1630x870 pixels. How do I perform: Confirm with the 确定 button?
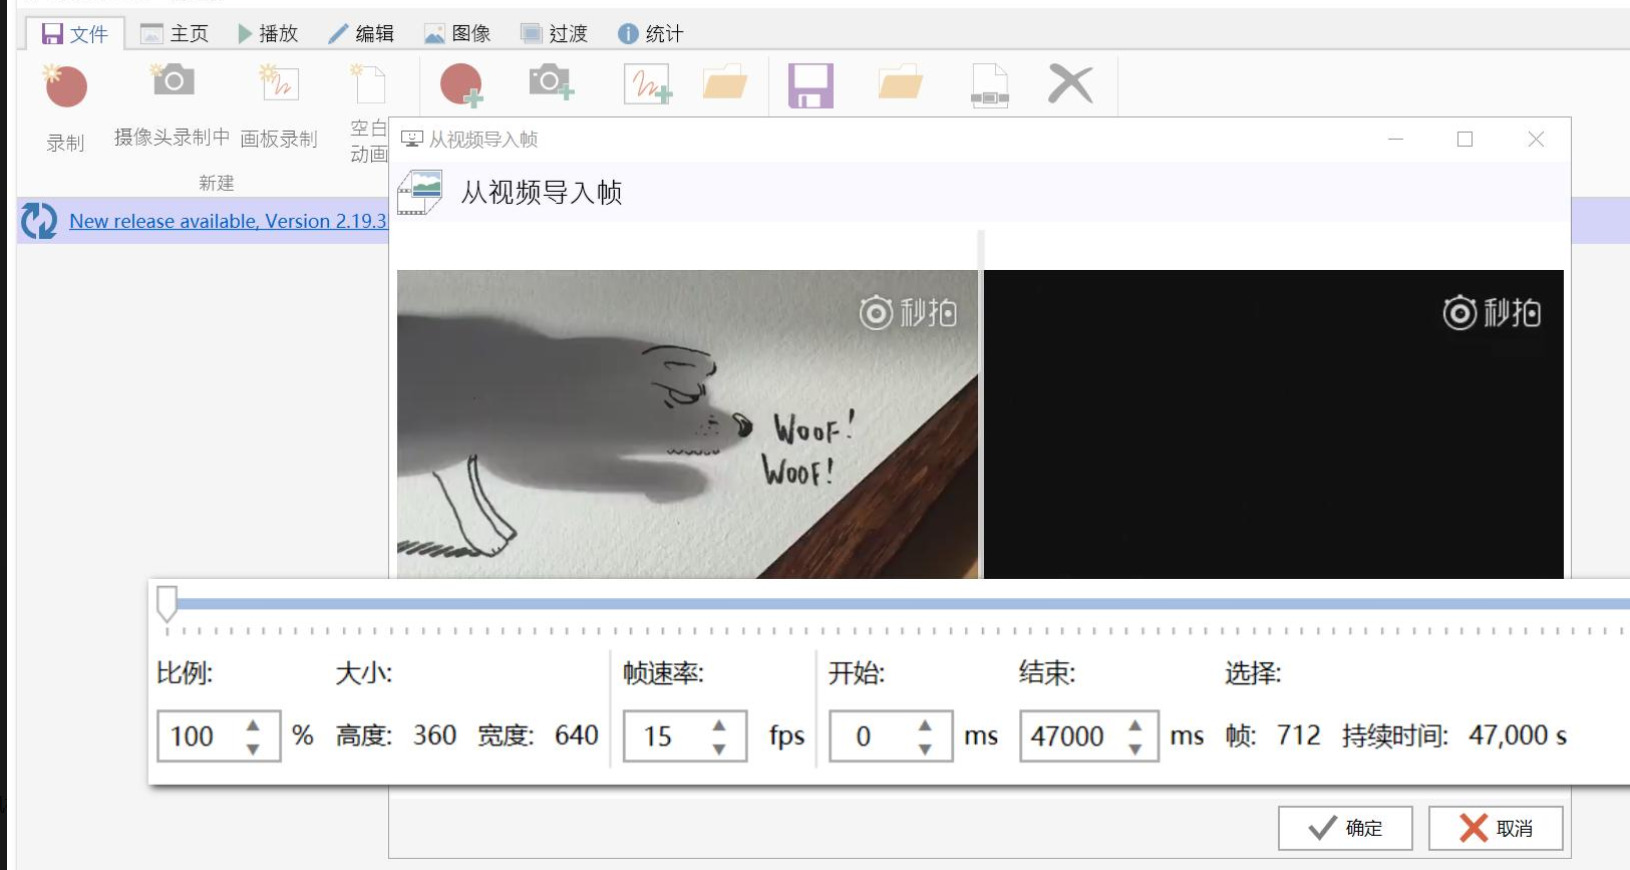pyautogui.click(x=1345, y=828)
